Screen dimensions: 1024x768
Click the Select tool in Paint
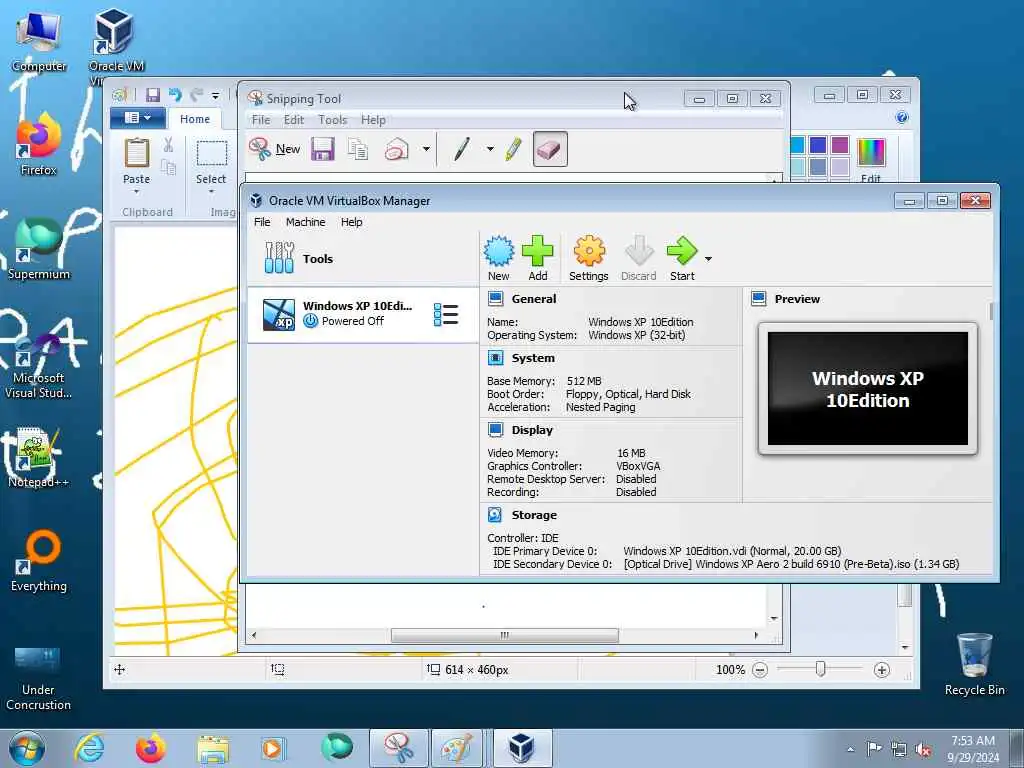[211, 161]
